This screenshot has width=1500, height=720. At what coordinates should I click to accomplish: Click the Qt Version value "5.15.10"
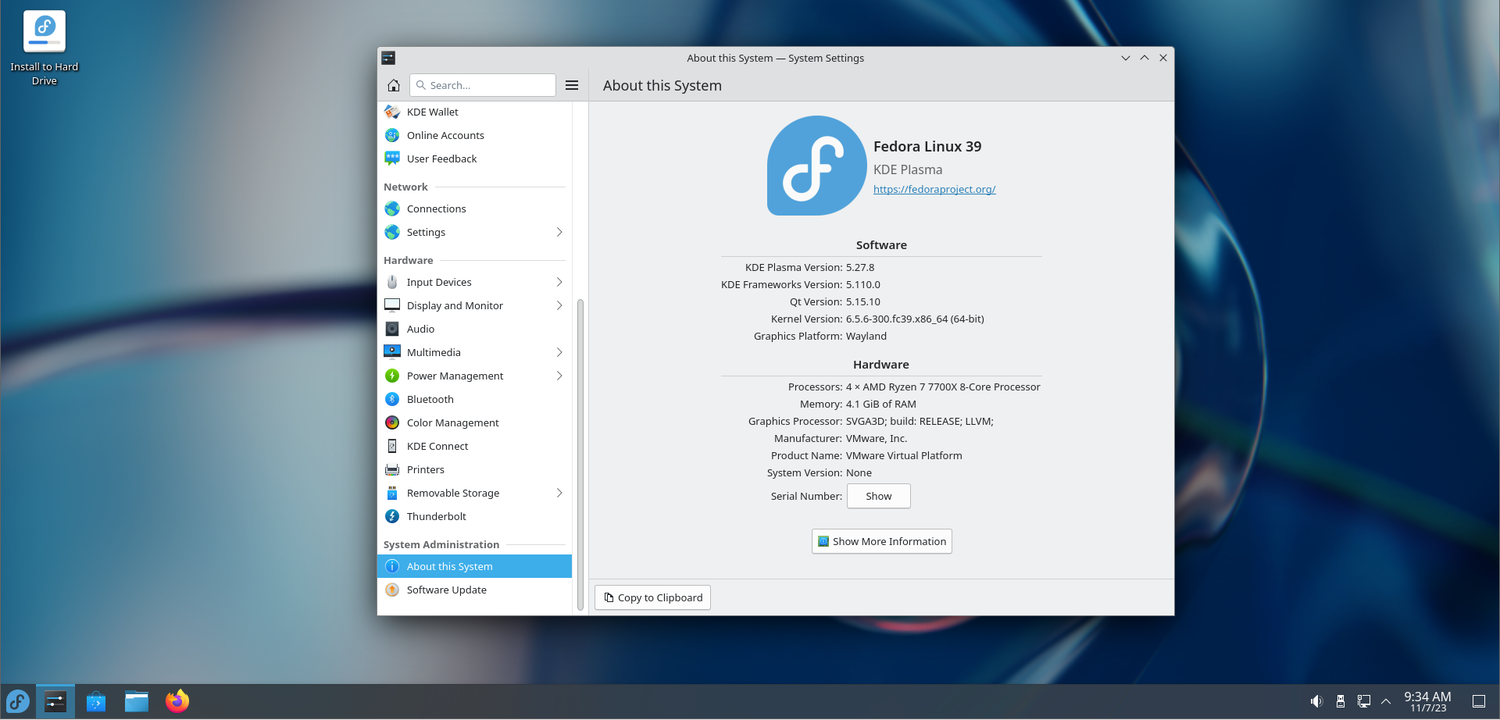[x=863, y=302]
